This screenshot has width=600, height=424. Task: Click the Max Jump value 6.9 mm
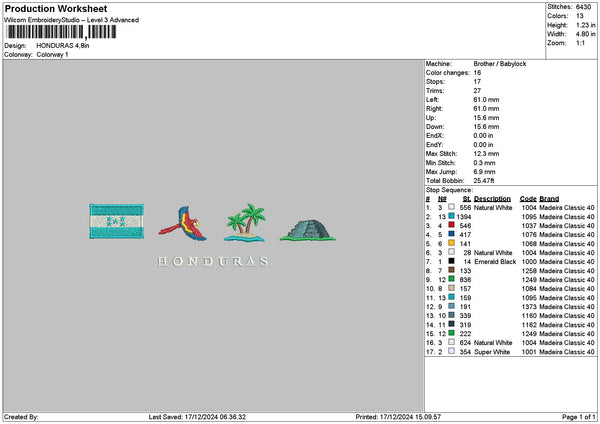point(484,172)
